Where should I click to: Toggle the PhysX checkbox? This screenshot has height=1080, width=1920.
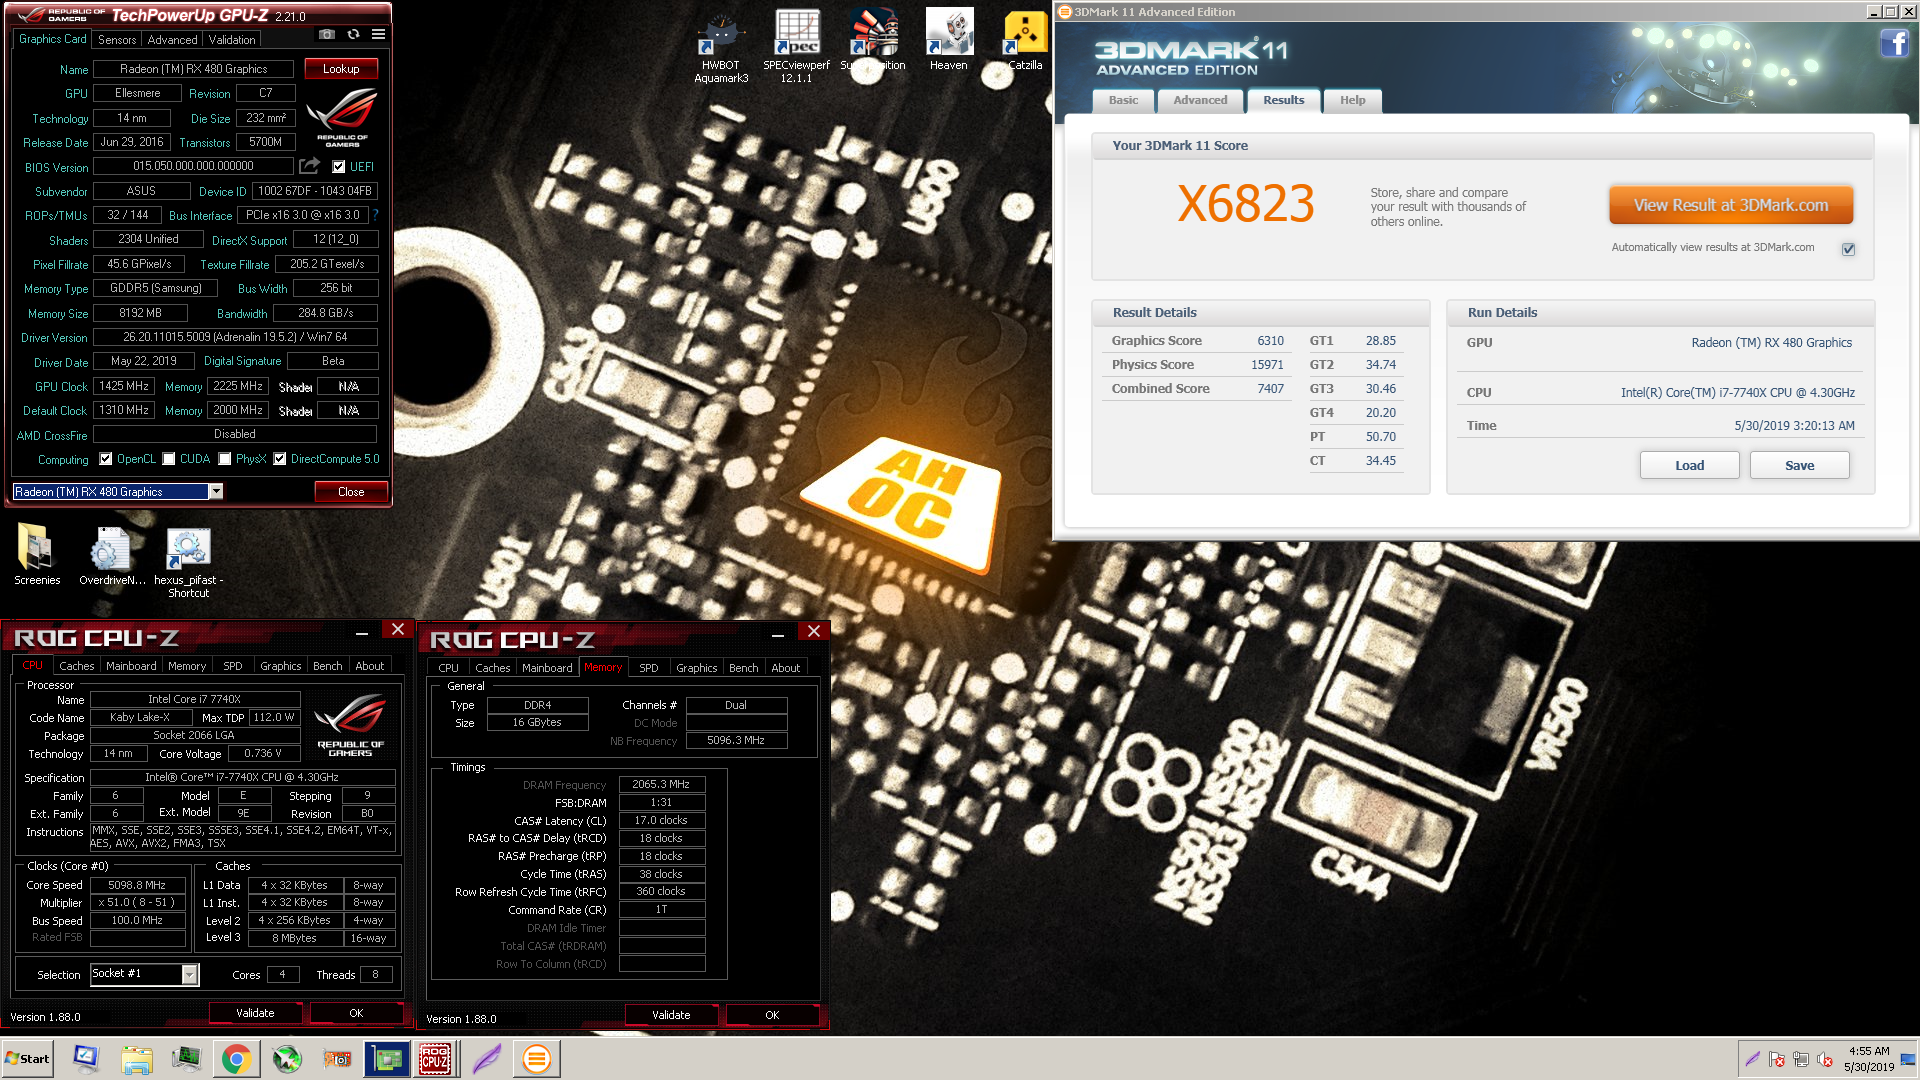tap(225, 459)
